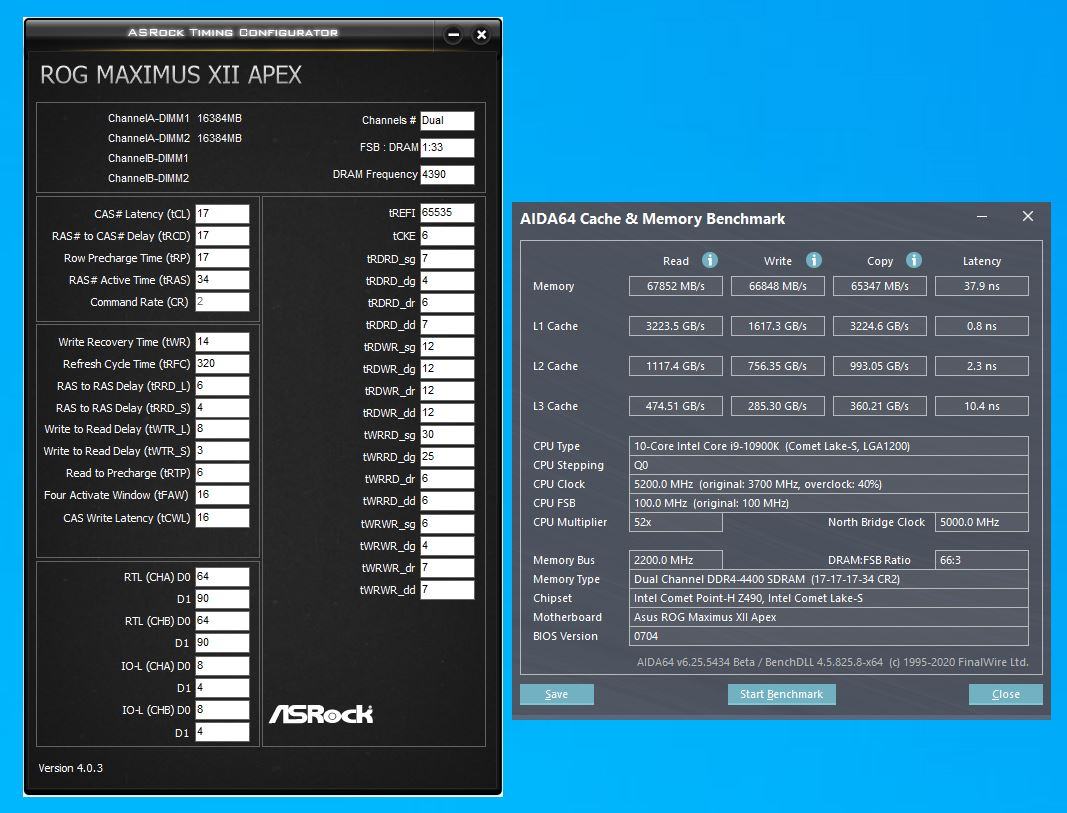Click the CAS# Latency (tCL) field
The height and width of the screenshot is (813, 1067).
coord(223,214)
